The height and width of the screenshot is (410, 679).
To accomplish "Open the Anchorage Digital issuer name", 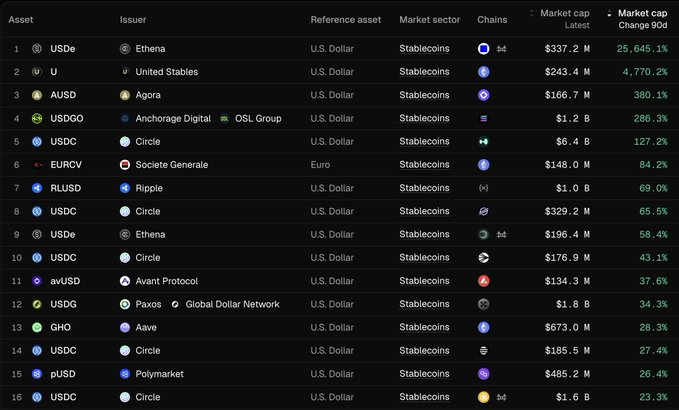I will tap(173, 118).
